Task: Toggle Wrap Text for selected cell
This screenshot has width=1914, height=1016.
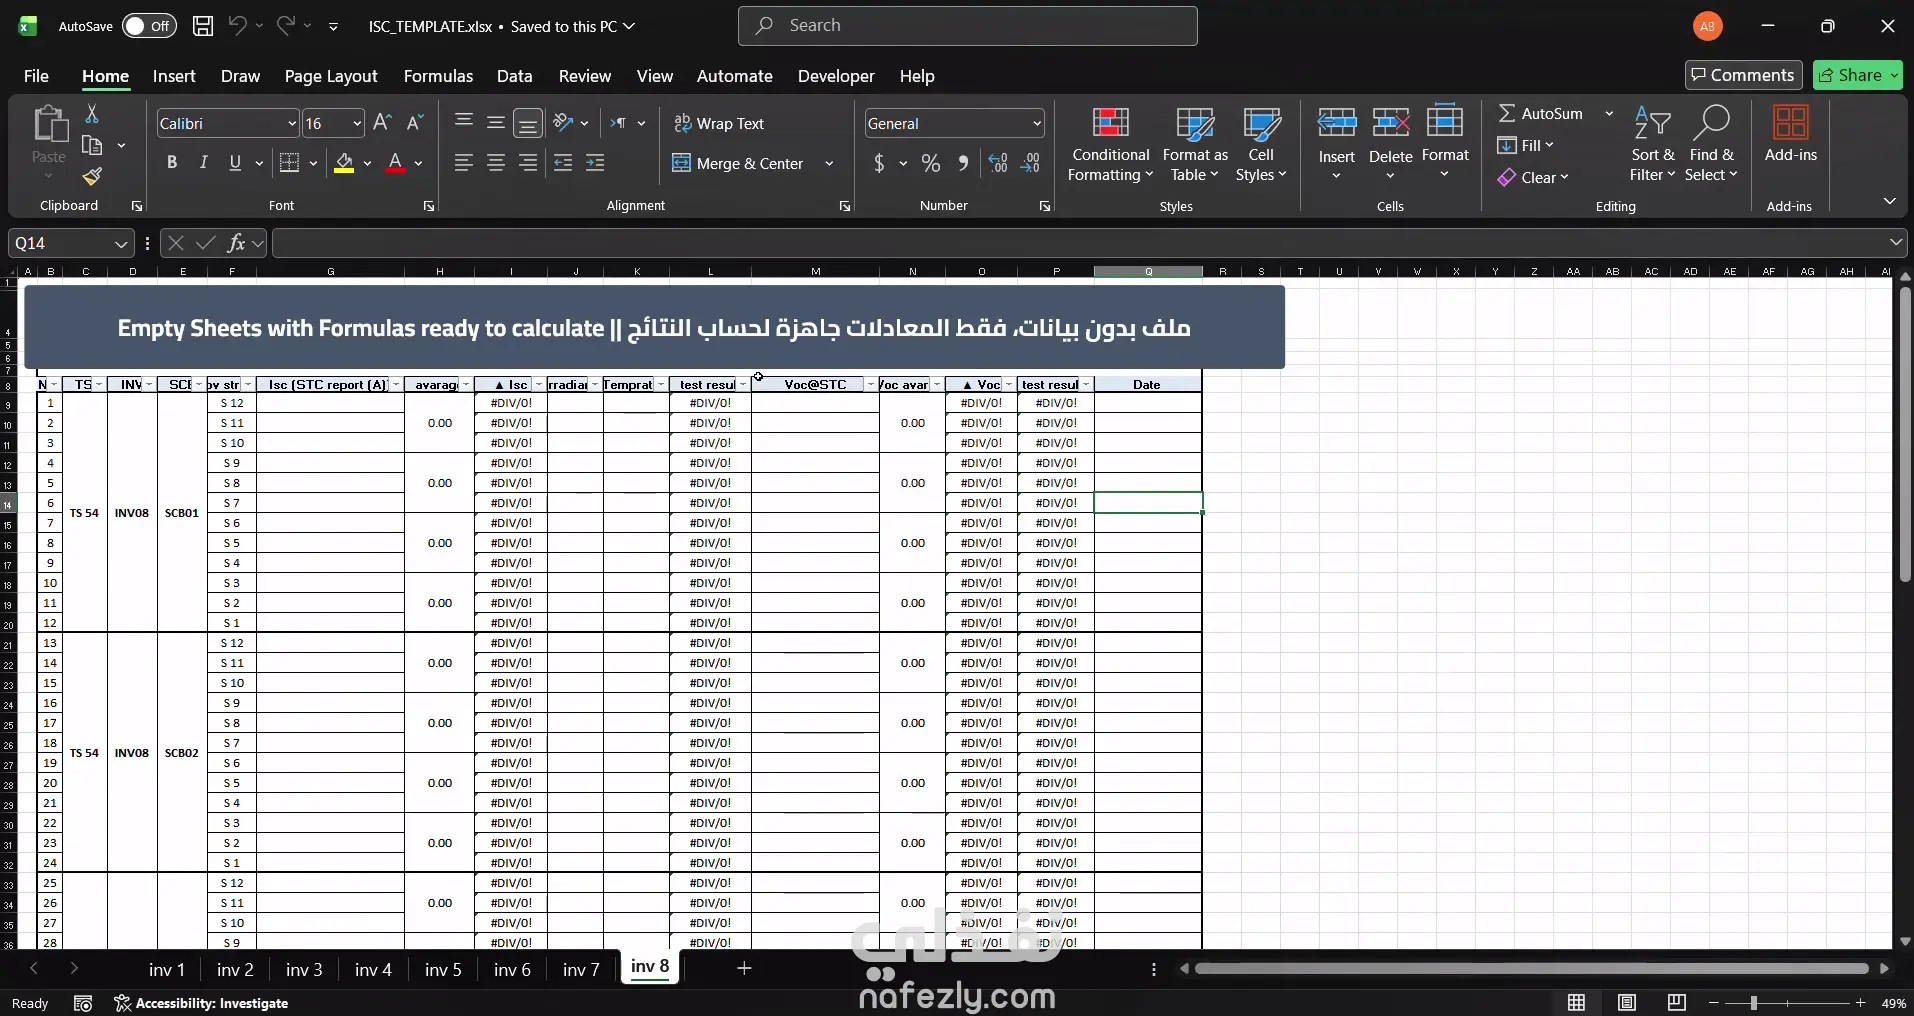Action: pos(720,123)
